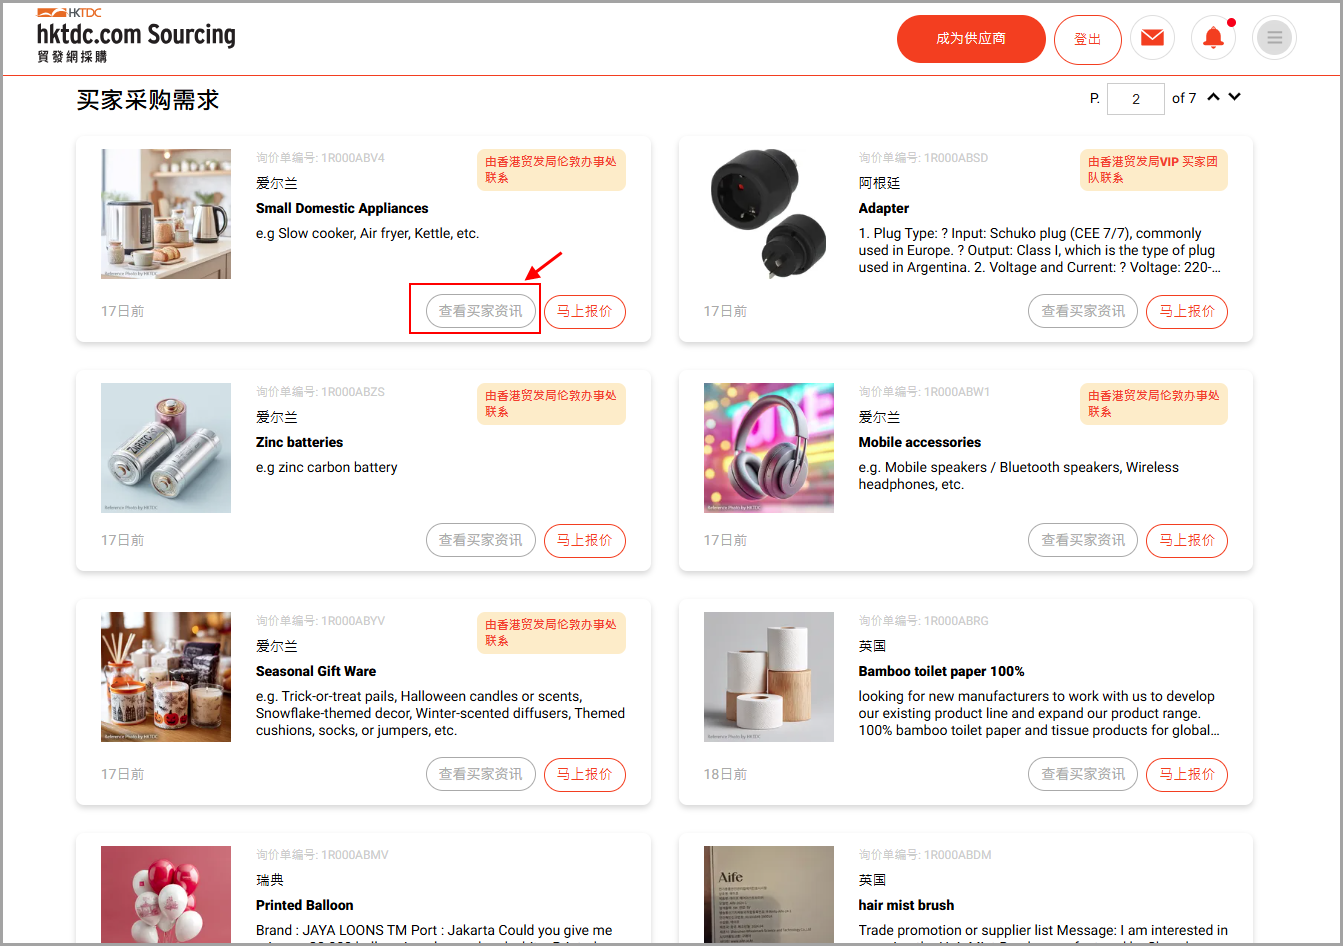
Task: View buyer info for Mobile accessories
Action: [x=1083, y=540]
